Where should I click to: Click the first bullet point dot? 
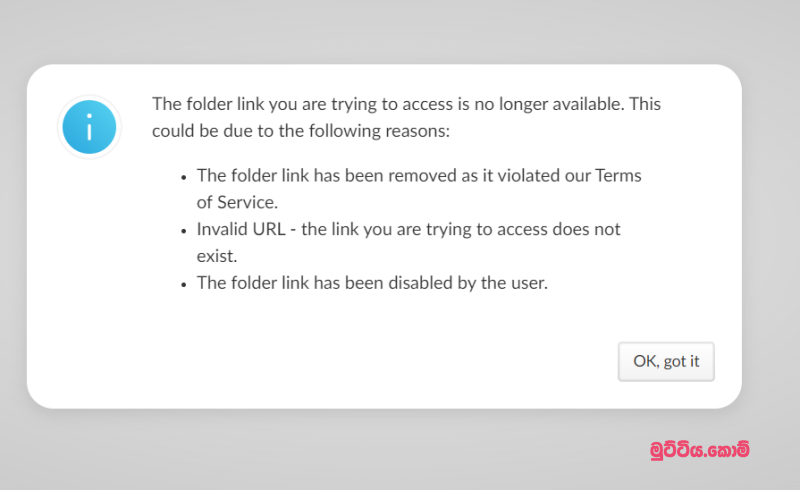pos(184,176)
